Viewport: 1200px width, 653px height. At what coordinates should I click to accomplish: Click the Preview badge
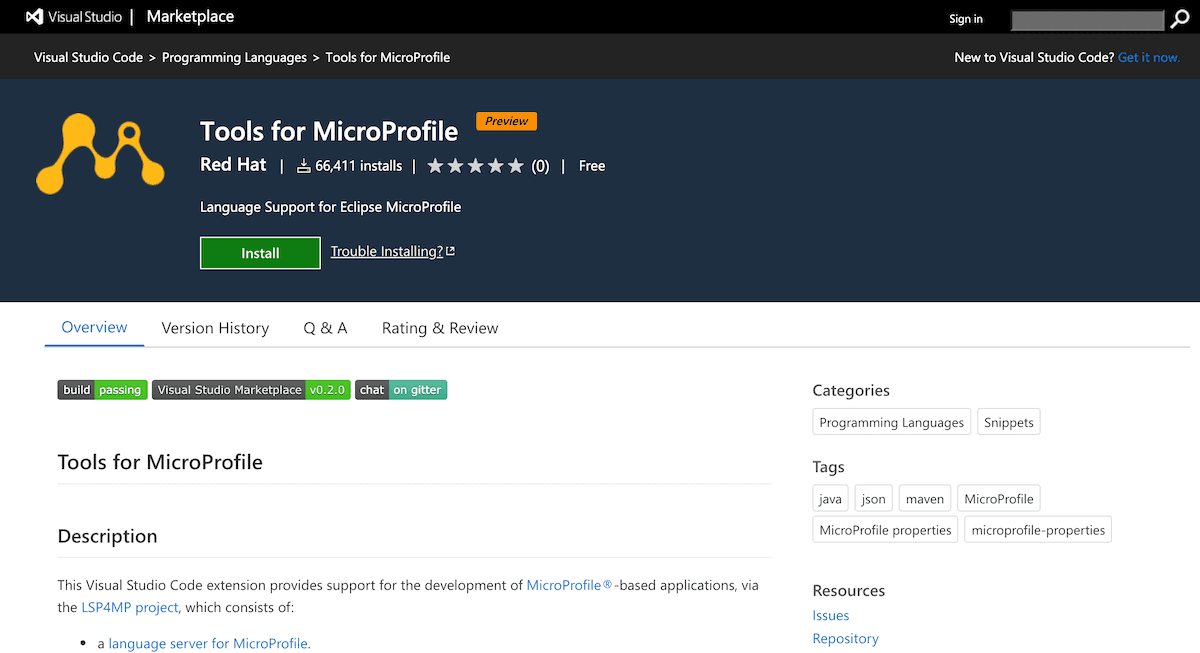point(507,121)
